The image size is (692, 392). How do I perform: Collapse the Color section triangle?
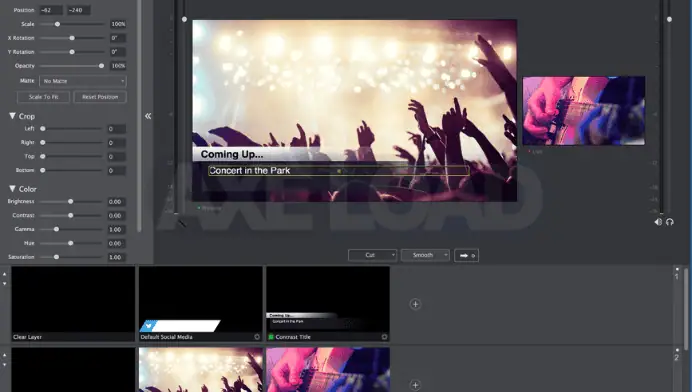coord(12,189)
